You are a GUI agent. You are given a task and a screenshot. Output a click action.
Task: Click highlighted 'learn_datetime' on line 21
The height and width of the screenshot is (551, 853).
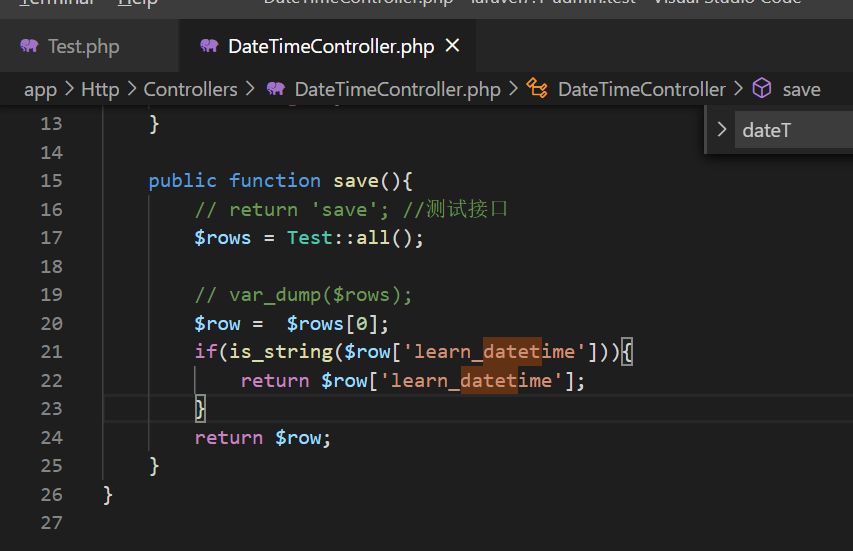click(495, 352)
